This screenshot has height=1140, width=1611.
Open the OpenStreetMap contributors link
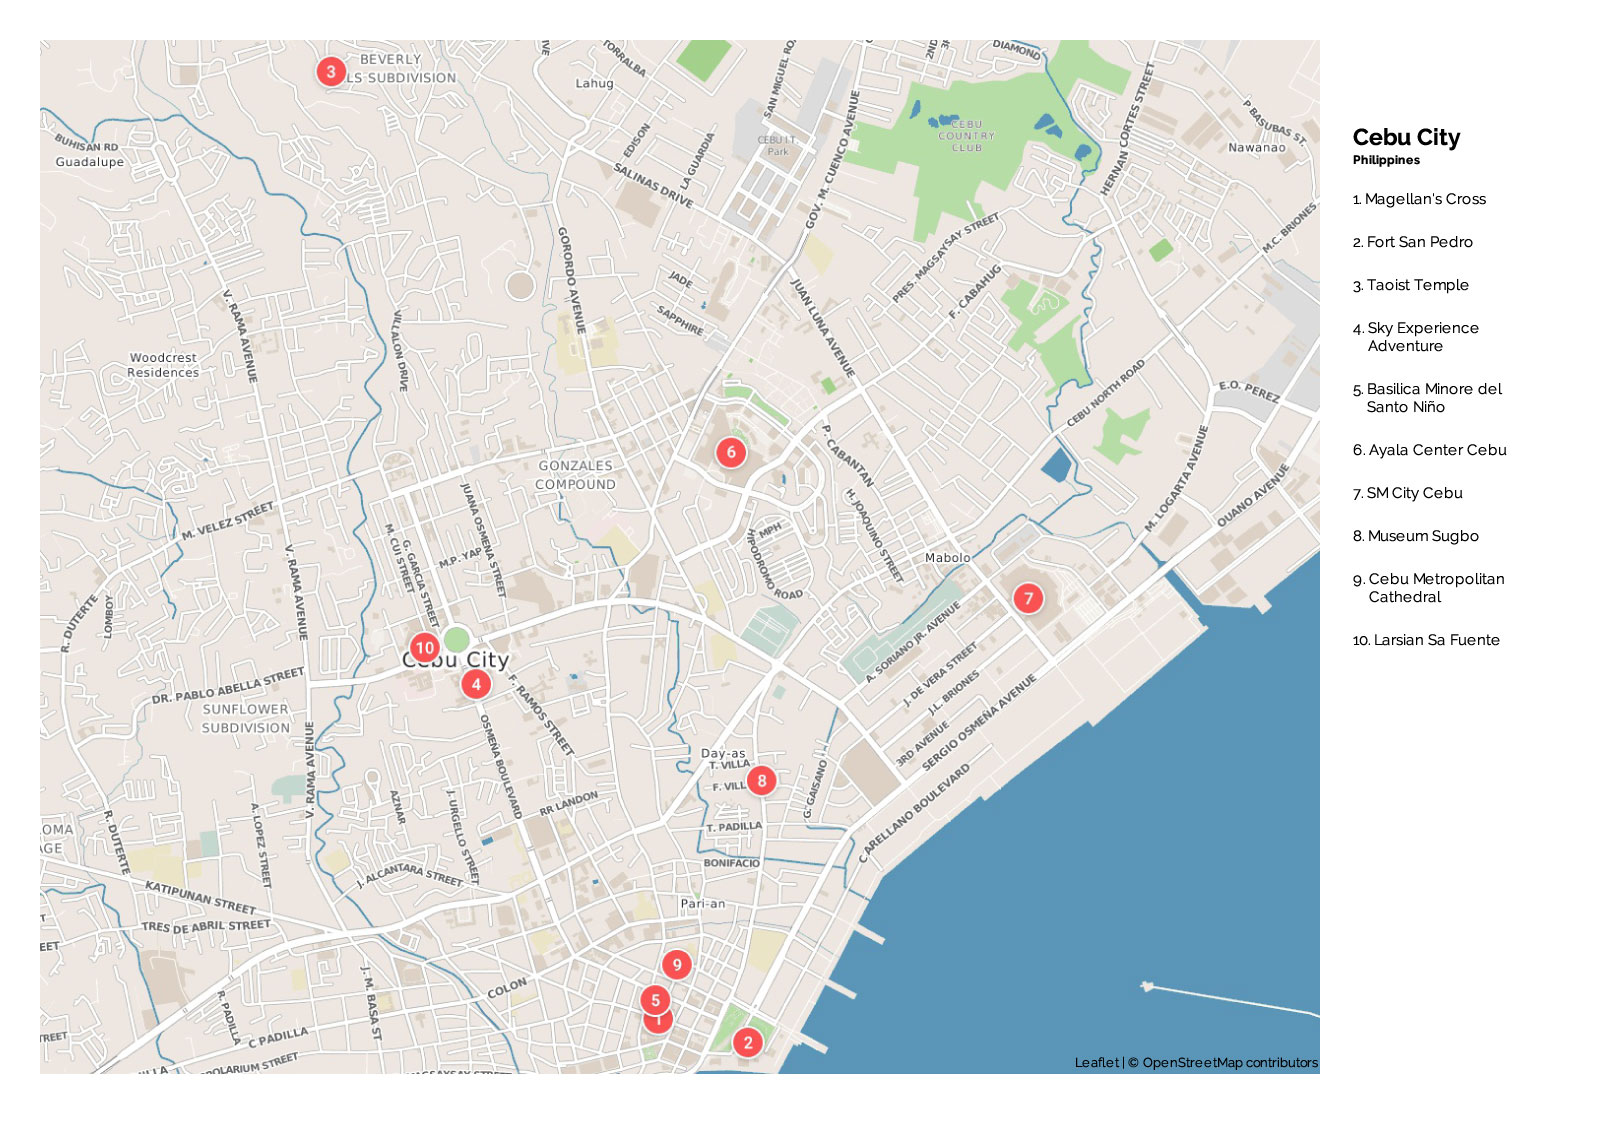pos(1230,1062)
